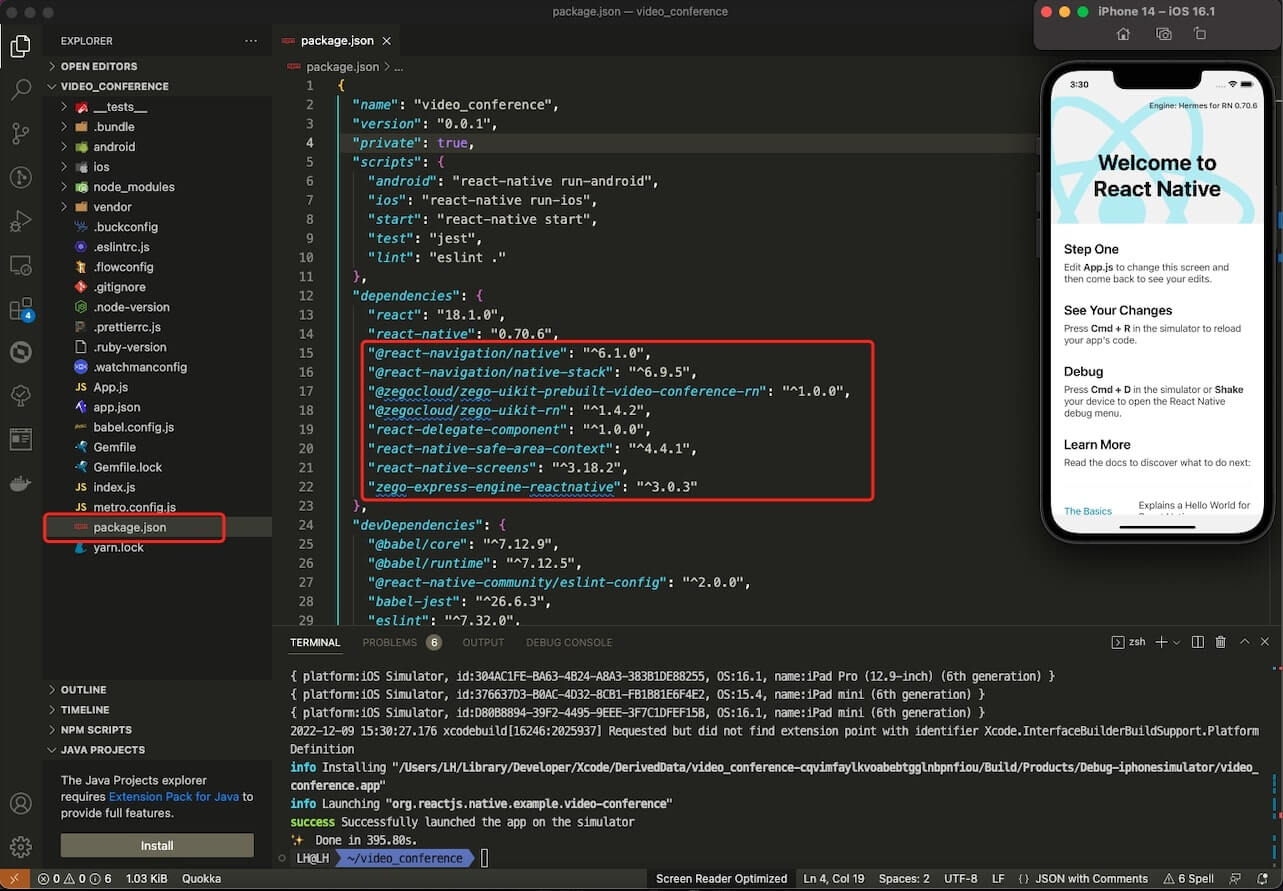This screenshot has height=891, width=1283.
Task: Click The Basics link in simulator
Action: [x=1088, y=511]
